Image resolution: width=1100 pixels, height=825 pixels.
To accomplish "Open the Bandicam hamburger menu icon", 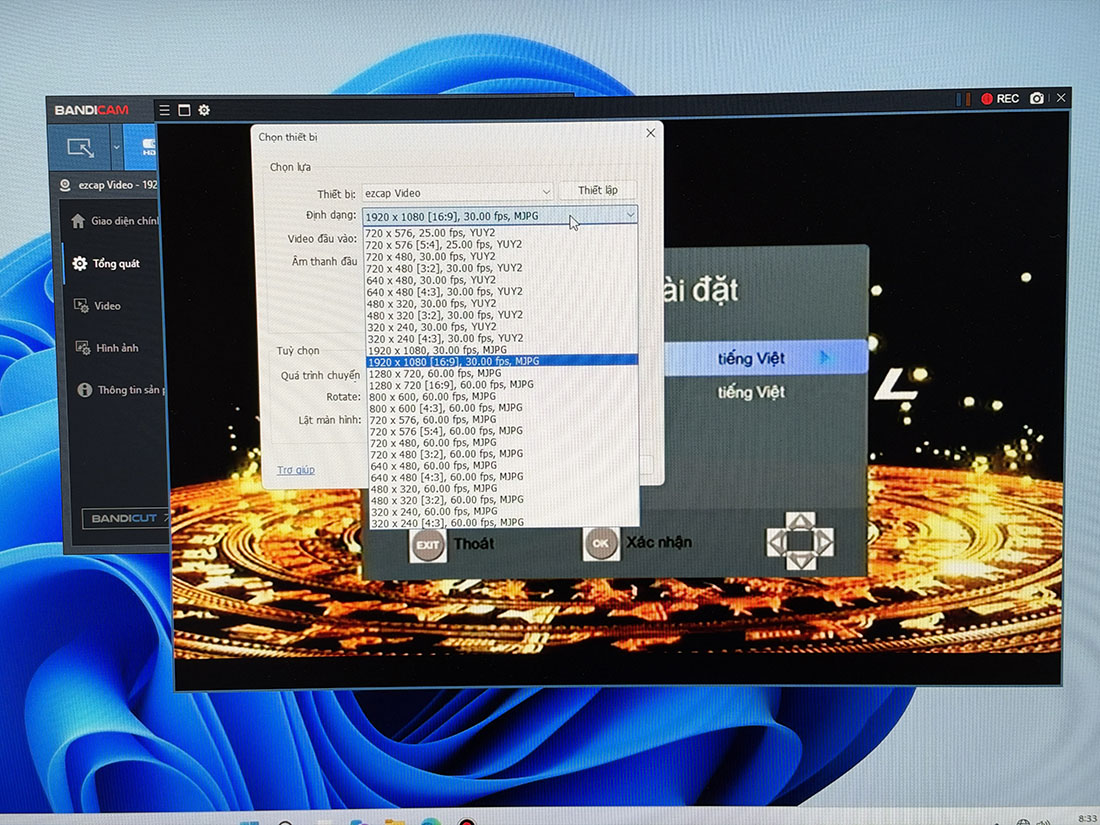I will [164, 110].
